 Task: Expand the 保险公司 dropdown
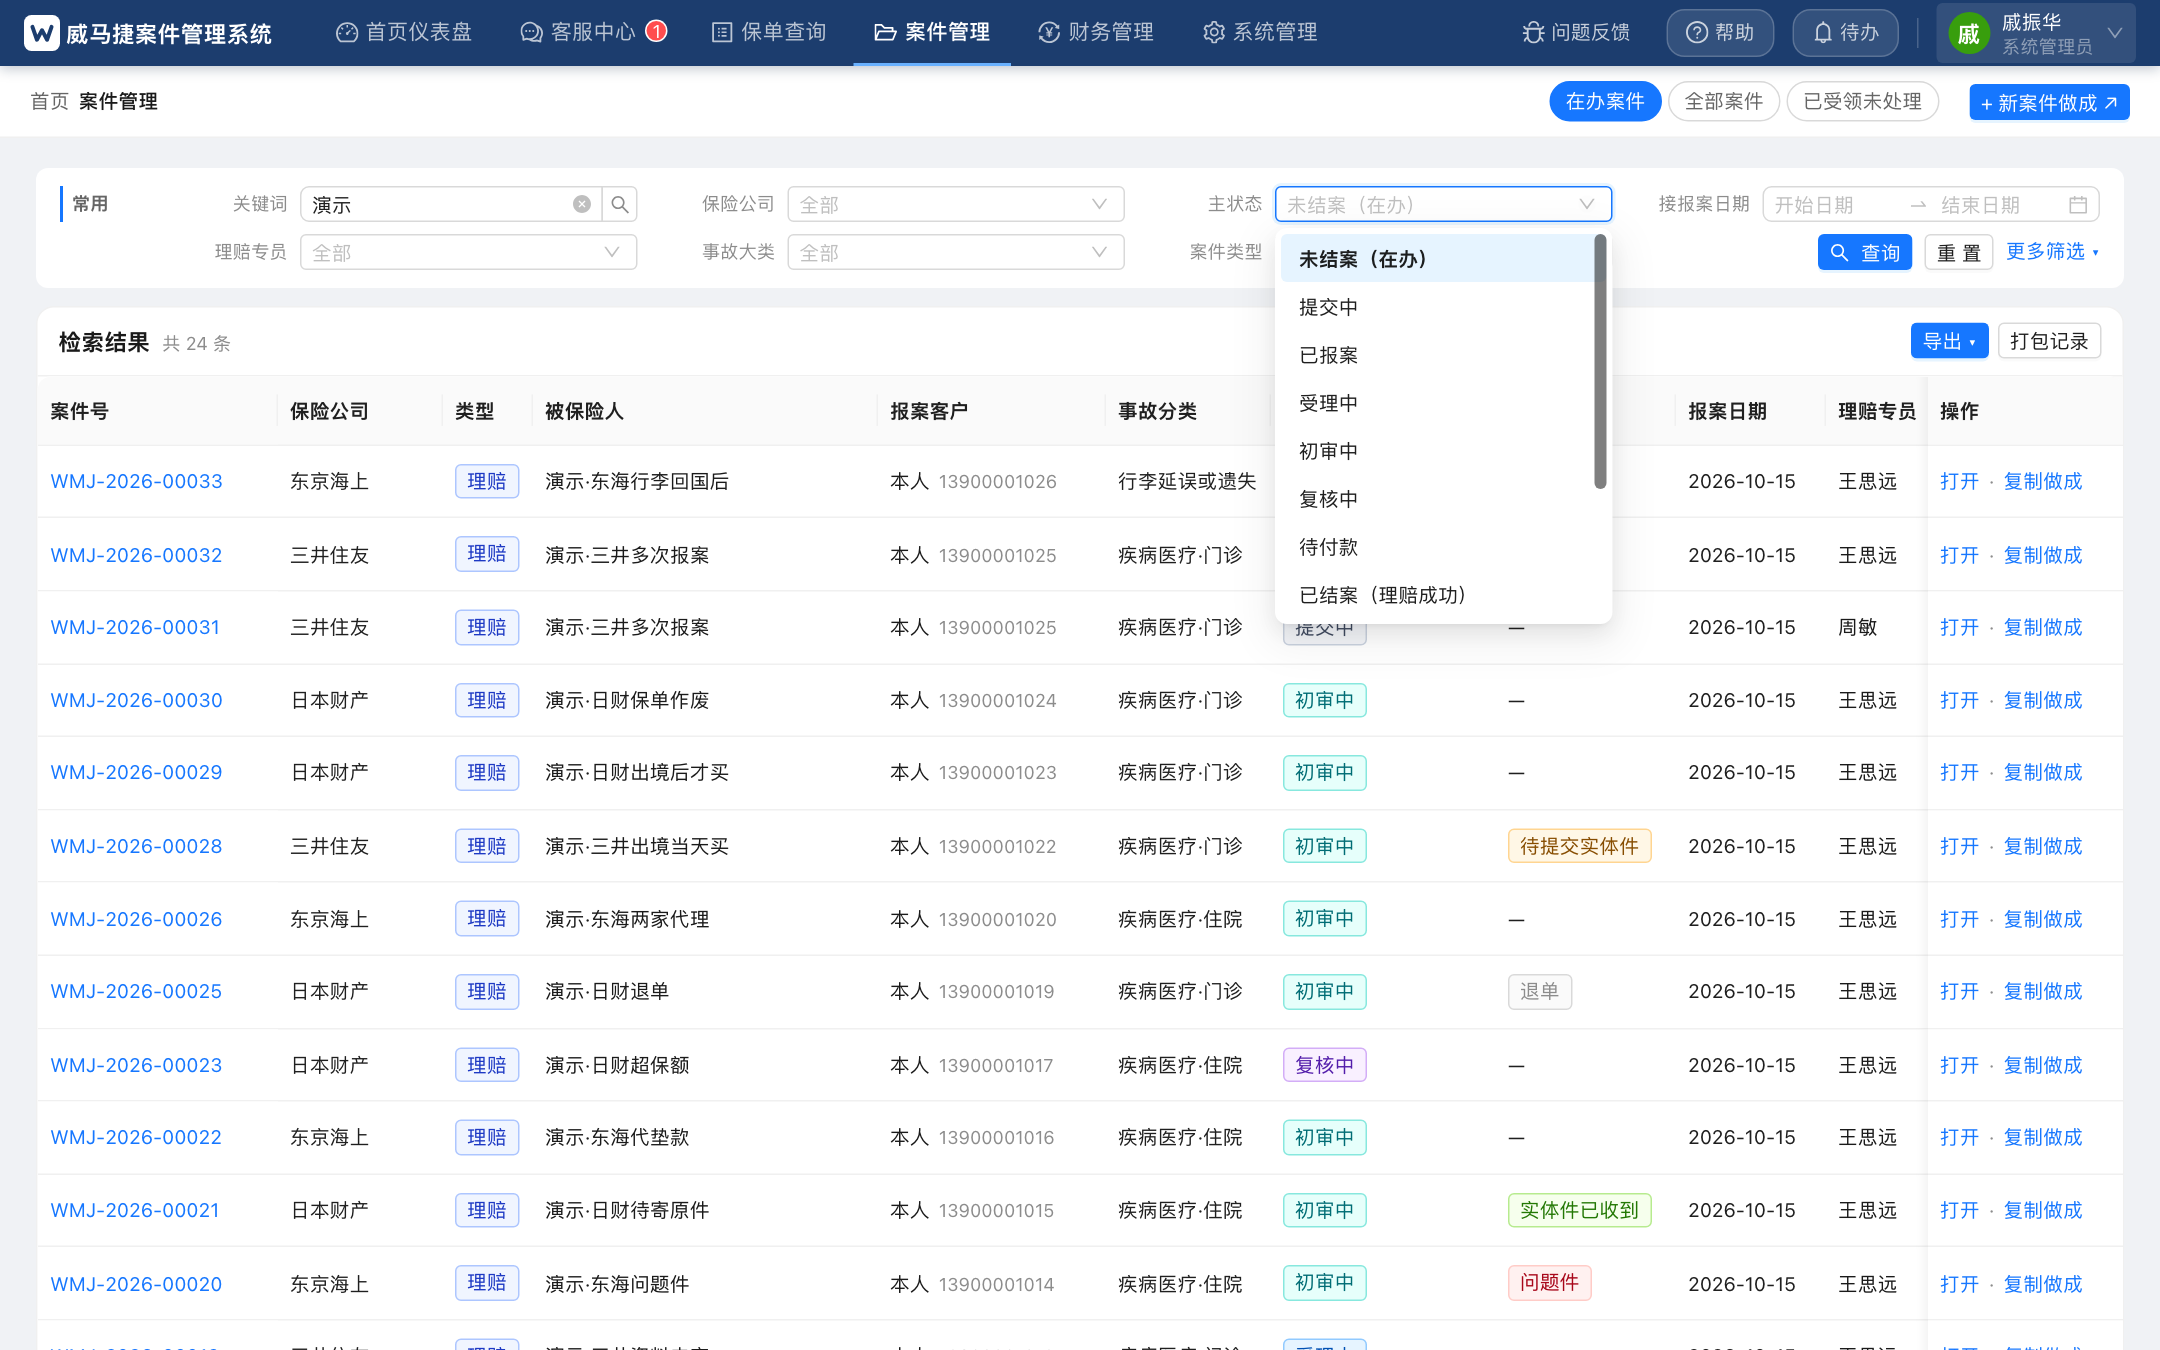(x=956, y=204)
